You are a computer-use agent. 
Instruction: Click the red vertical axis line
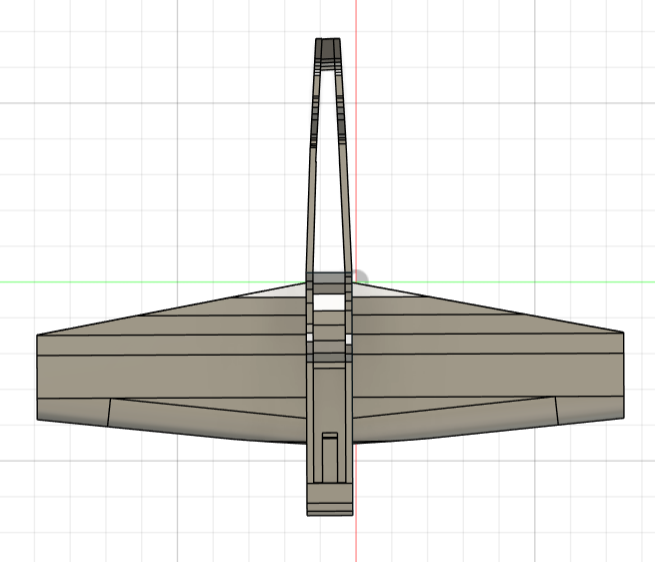tap(356, 150)
